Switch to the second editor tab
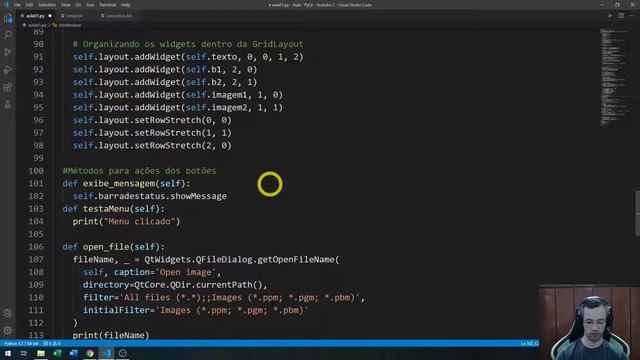Image resolution: width=640 pixels, height=360 pixels. point(74,16)
